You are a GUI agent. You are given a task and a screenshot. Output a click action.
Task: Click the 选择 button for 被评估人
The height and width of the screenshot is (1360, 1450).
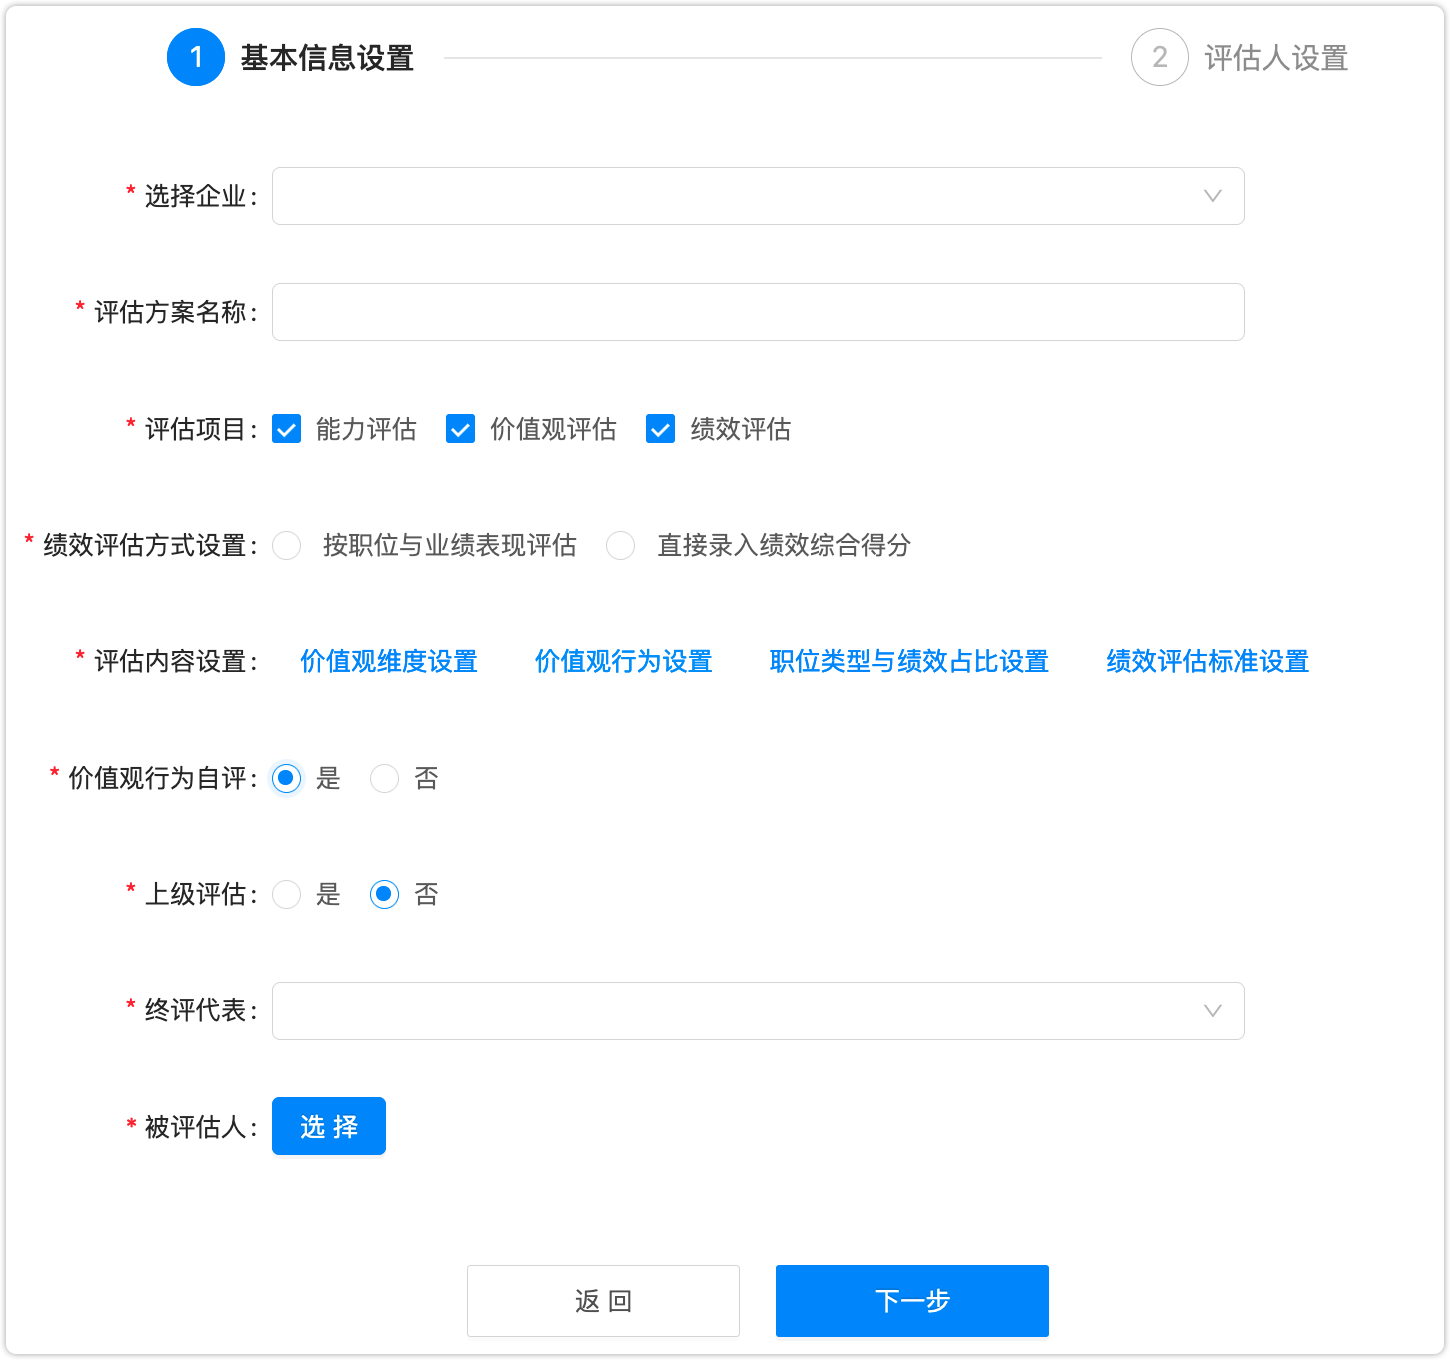click(x=329, y=1126)
